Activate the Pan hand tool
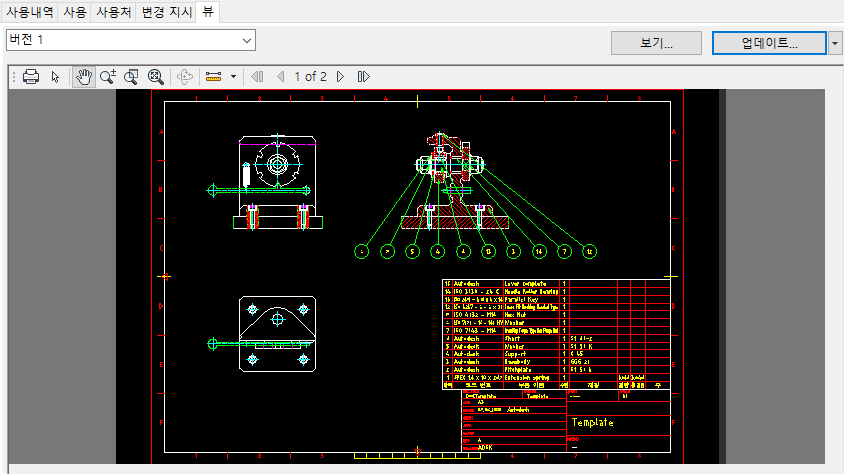Image resolution: width=844 pixels, height=474 pixels. [83, 77]
